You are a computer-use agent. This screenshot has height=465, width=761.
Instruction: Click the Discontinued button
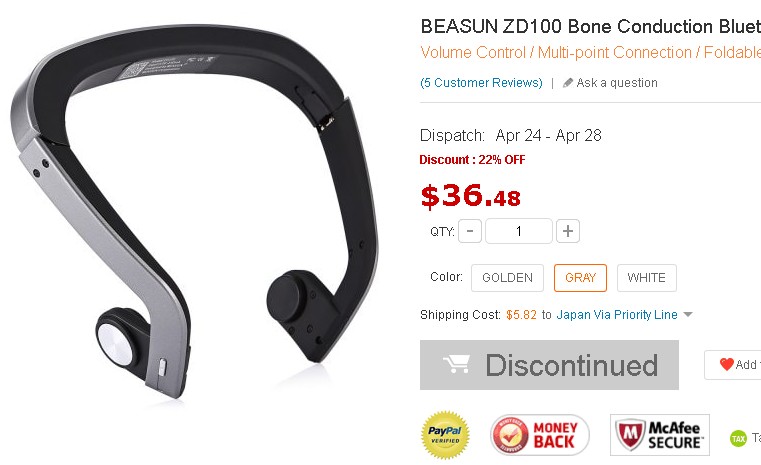tap(549, 365)
